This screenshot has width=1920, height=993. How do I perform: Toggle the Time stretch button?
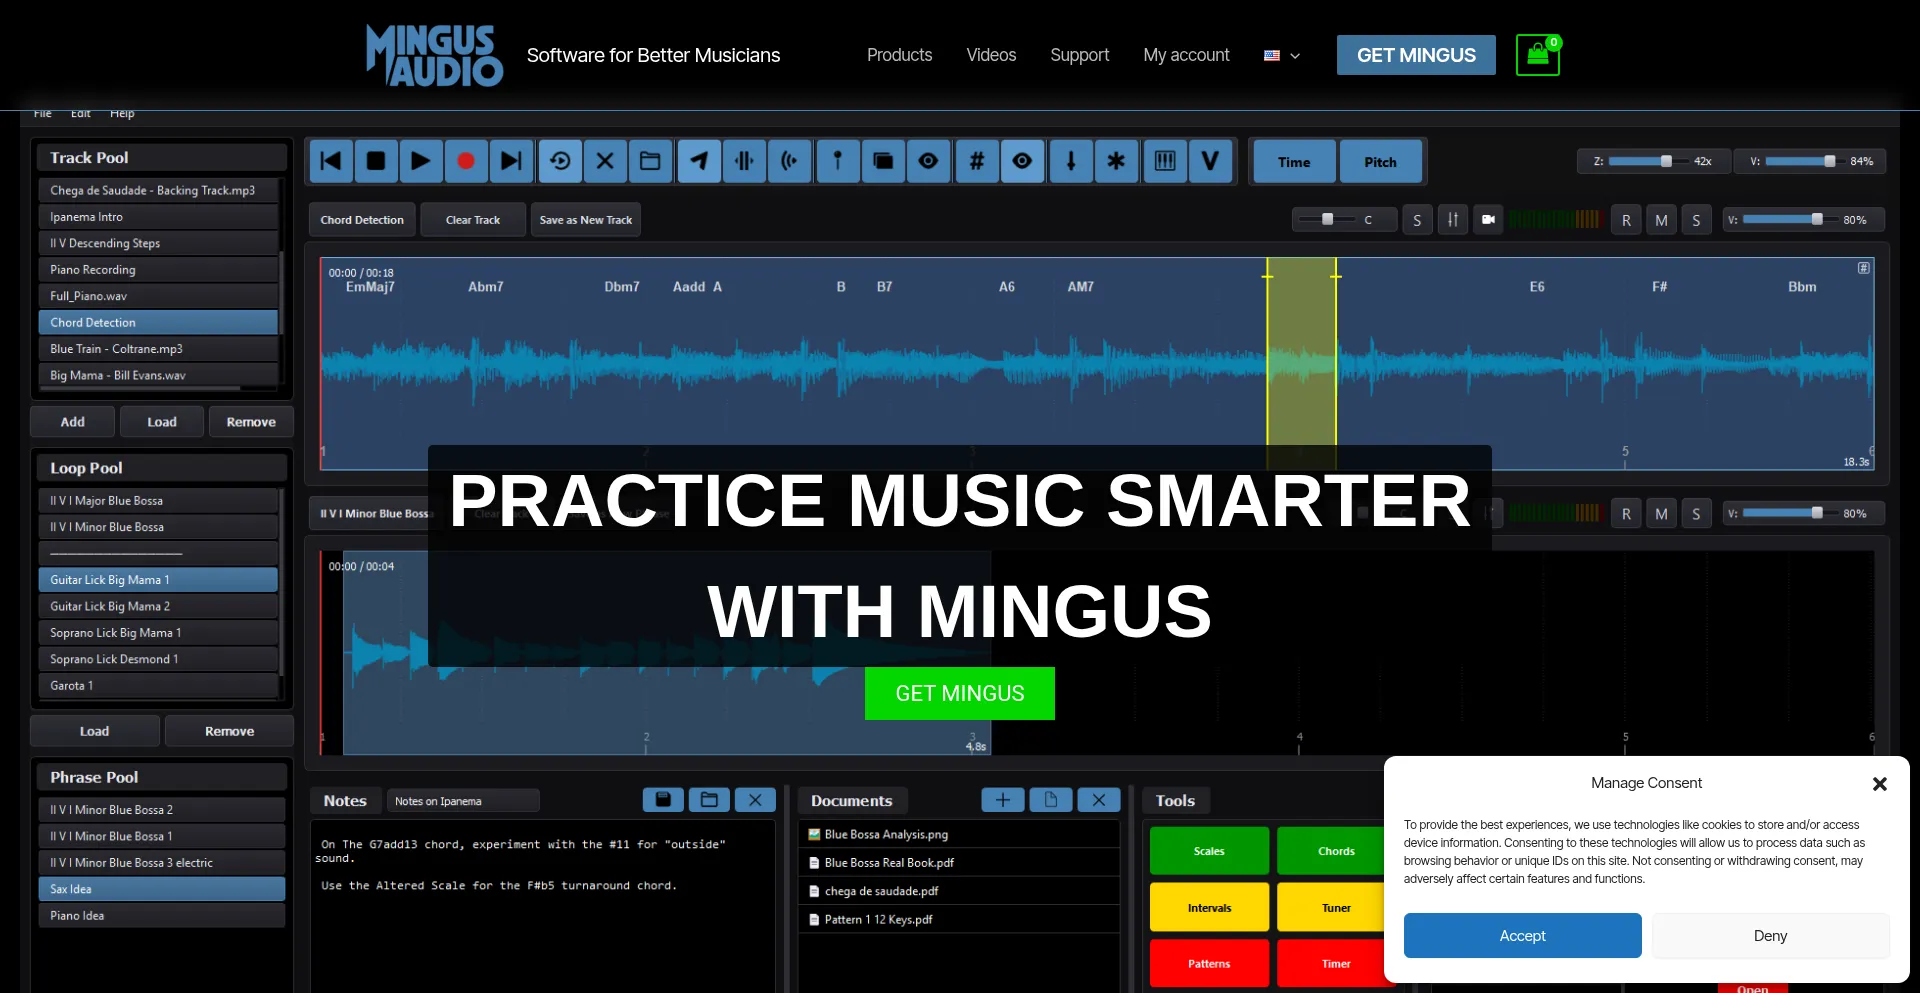(x=1294, y=162)
